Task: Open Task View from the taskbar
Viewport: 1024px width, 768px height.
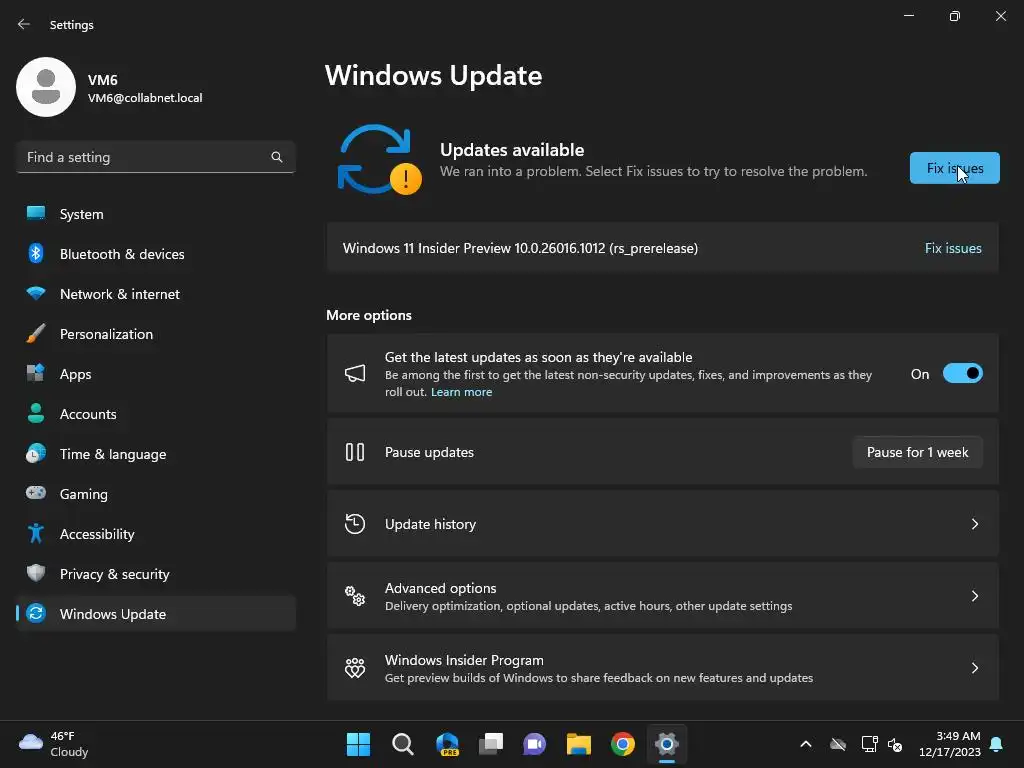Action: pos(491,744)
